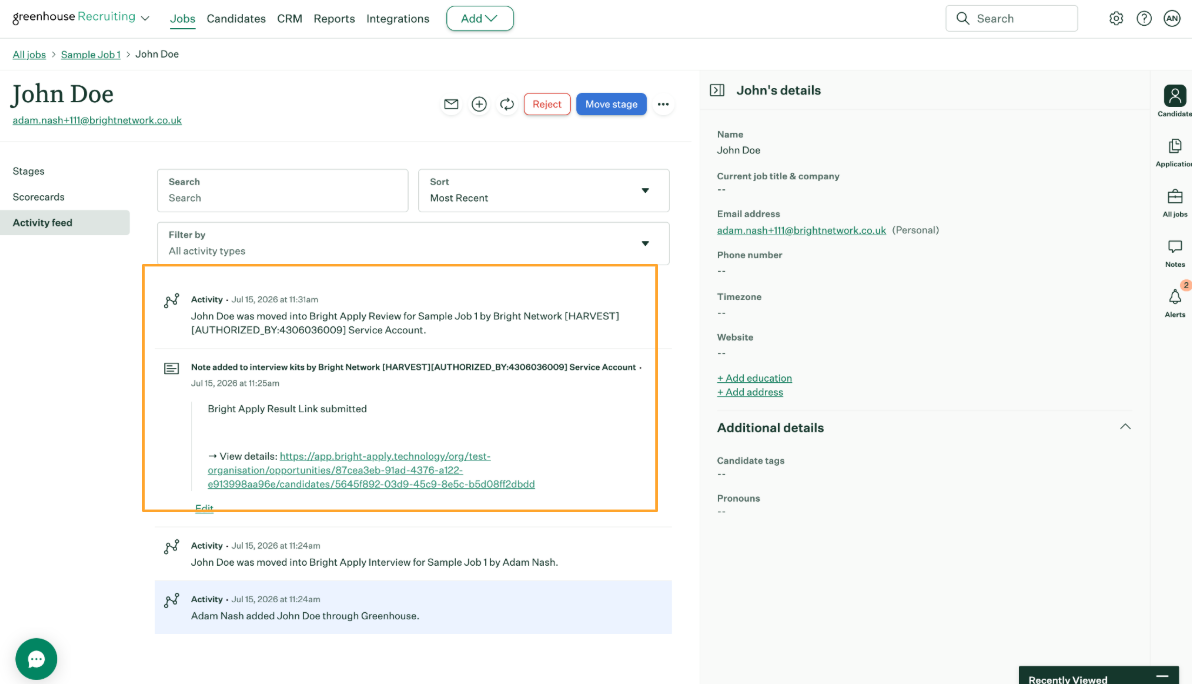Click the "Bright Apply Result Link submitted" text
Image resolution: width=1192 pixels, height=684 pixels.
pyautogui.click(x=287, y=409)
